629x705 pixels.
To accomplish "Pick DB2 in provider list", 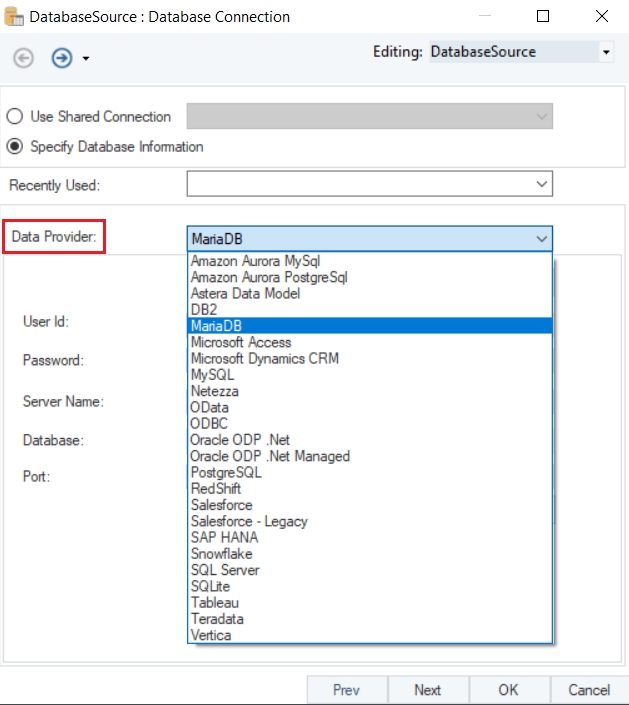I will [370, 309].
